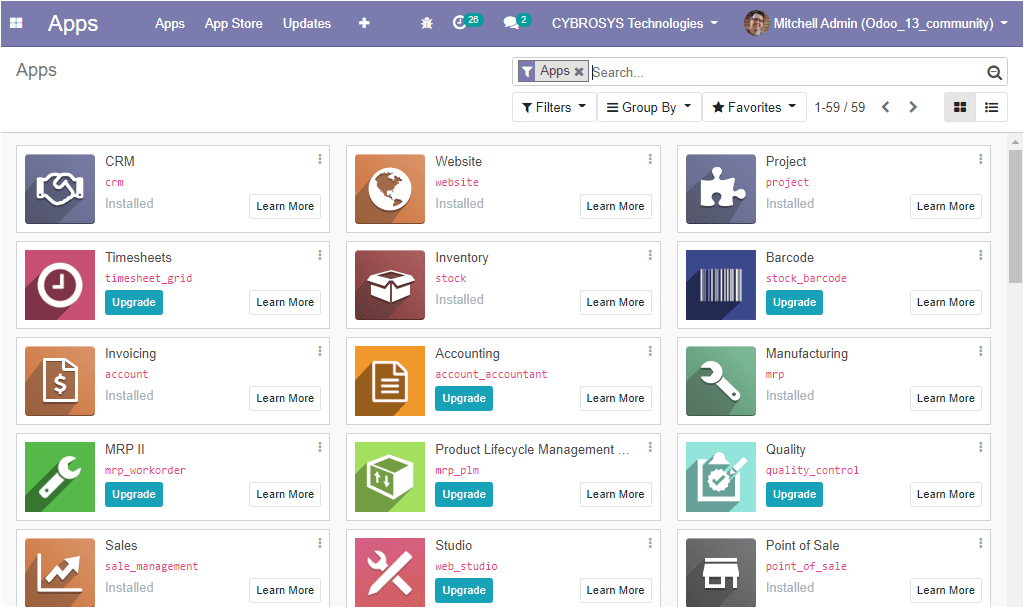Click the Apps brand title in navbar
The width and height of the screenshot is (1024, 608).
point(72,24)
